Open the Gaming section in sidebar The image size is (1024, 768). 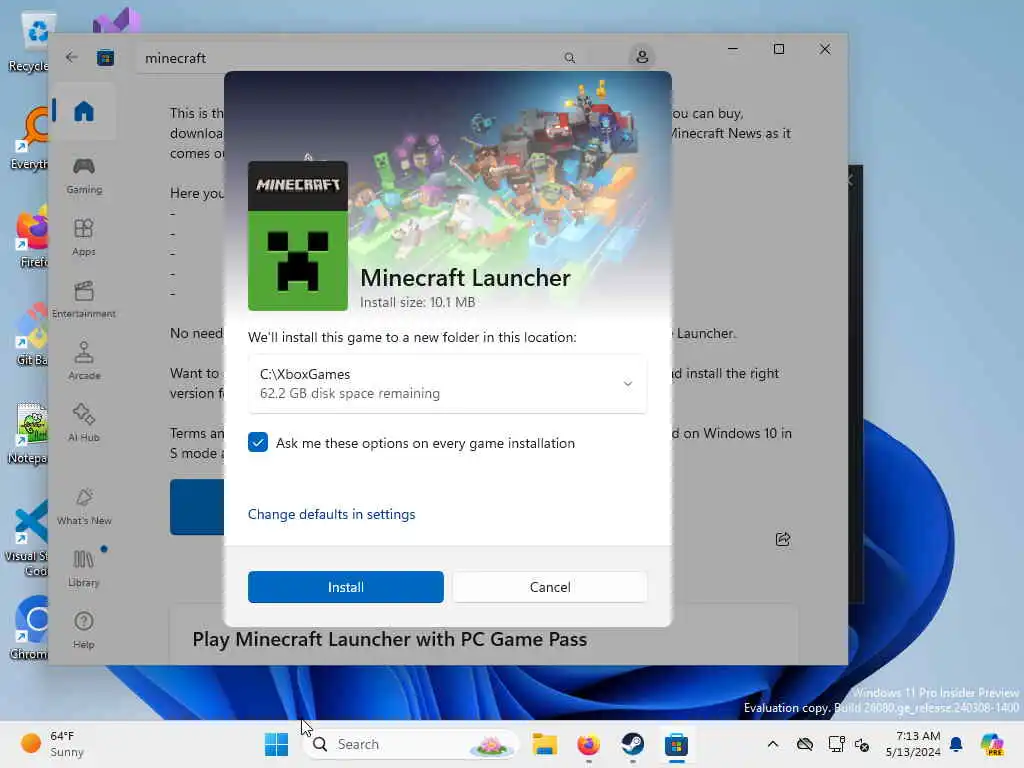[x=84, y=175]
